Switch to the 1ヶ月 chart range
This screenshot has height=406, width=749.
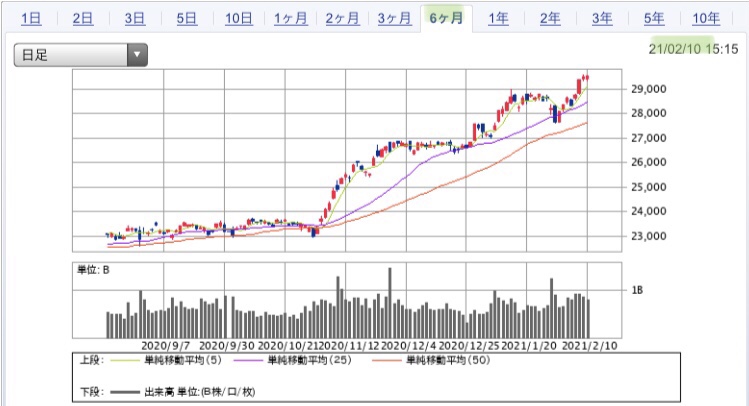290,19
